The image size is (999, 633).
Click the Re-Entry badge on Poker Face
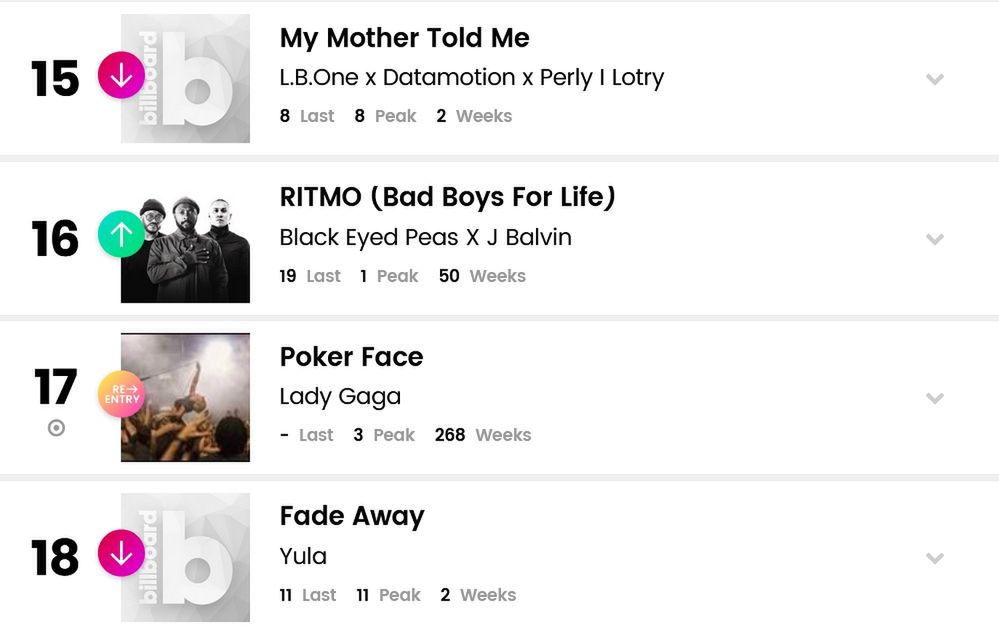click(x=121, y=393)
